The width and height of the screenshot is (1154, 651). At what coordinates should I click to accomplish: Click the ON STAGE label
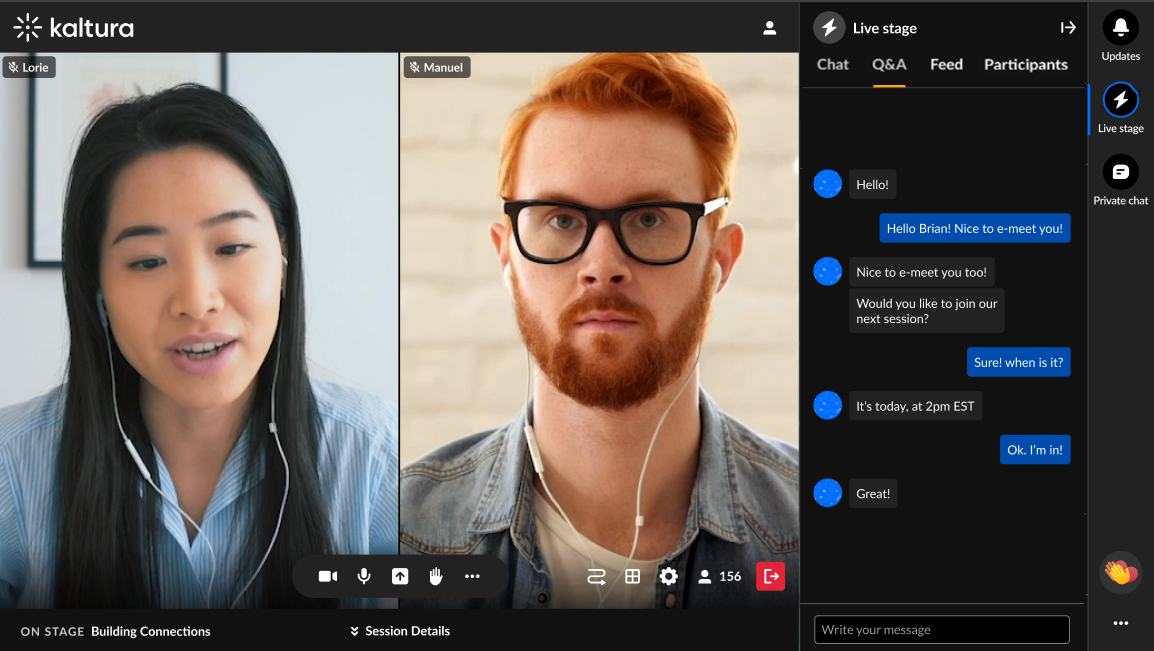[52, 631]
